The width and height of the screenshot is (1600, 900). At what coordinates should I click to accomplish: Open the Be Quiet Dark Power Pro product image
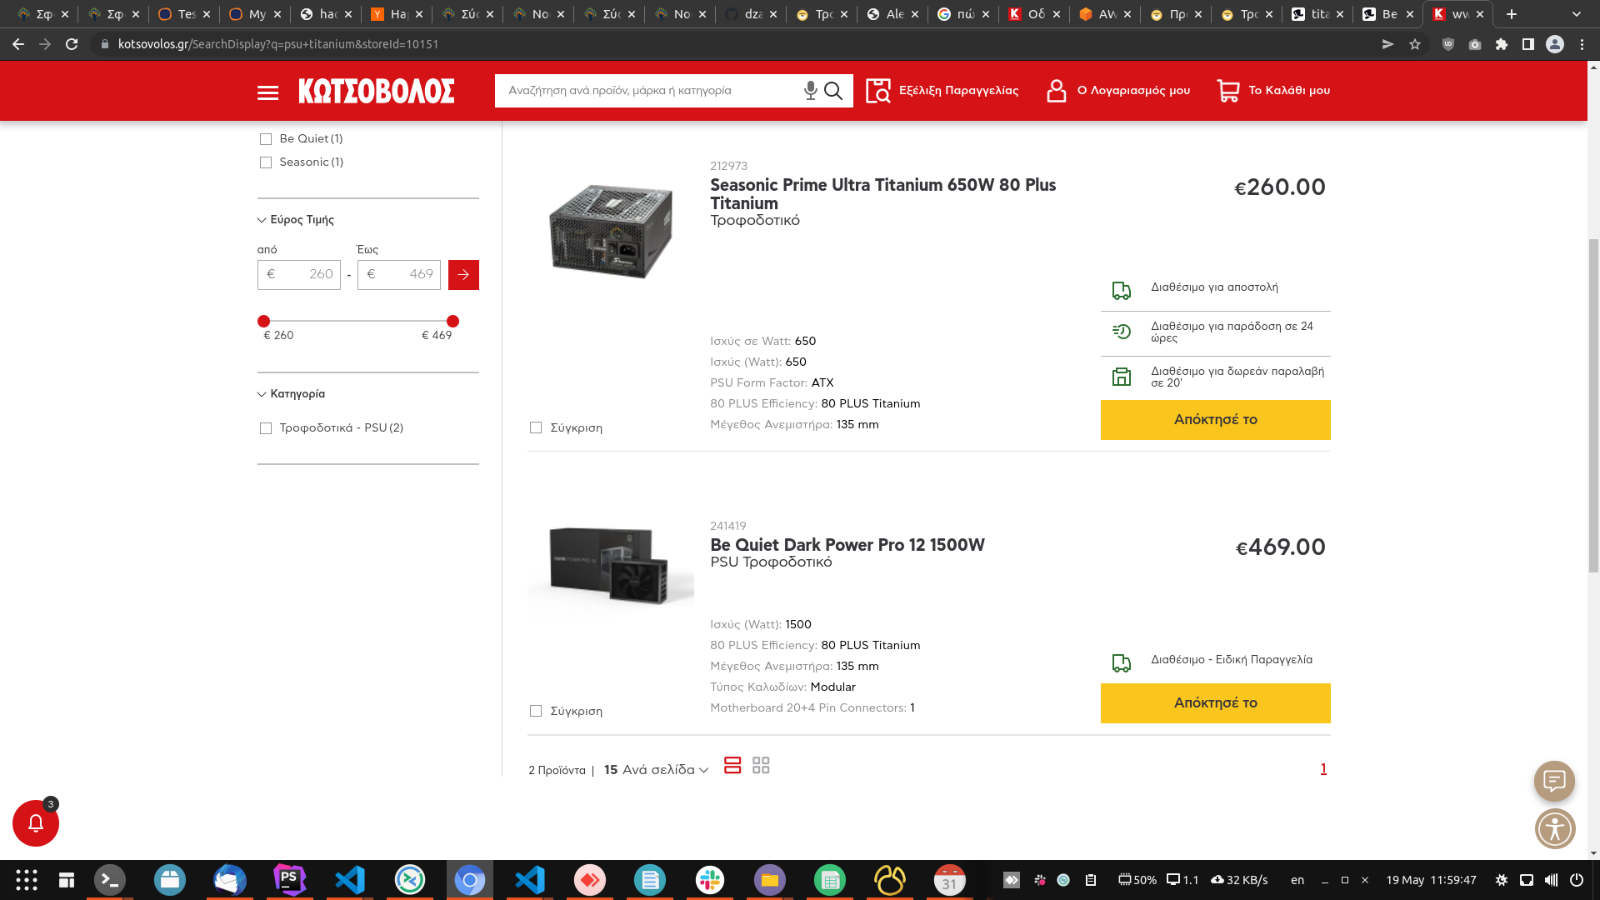611,565
